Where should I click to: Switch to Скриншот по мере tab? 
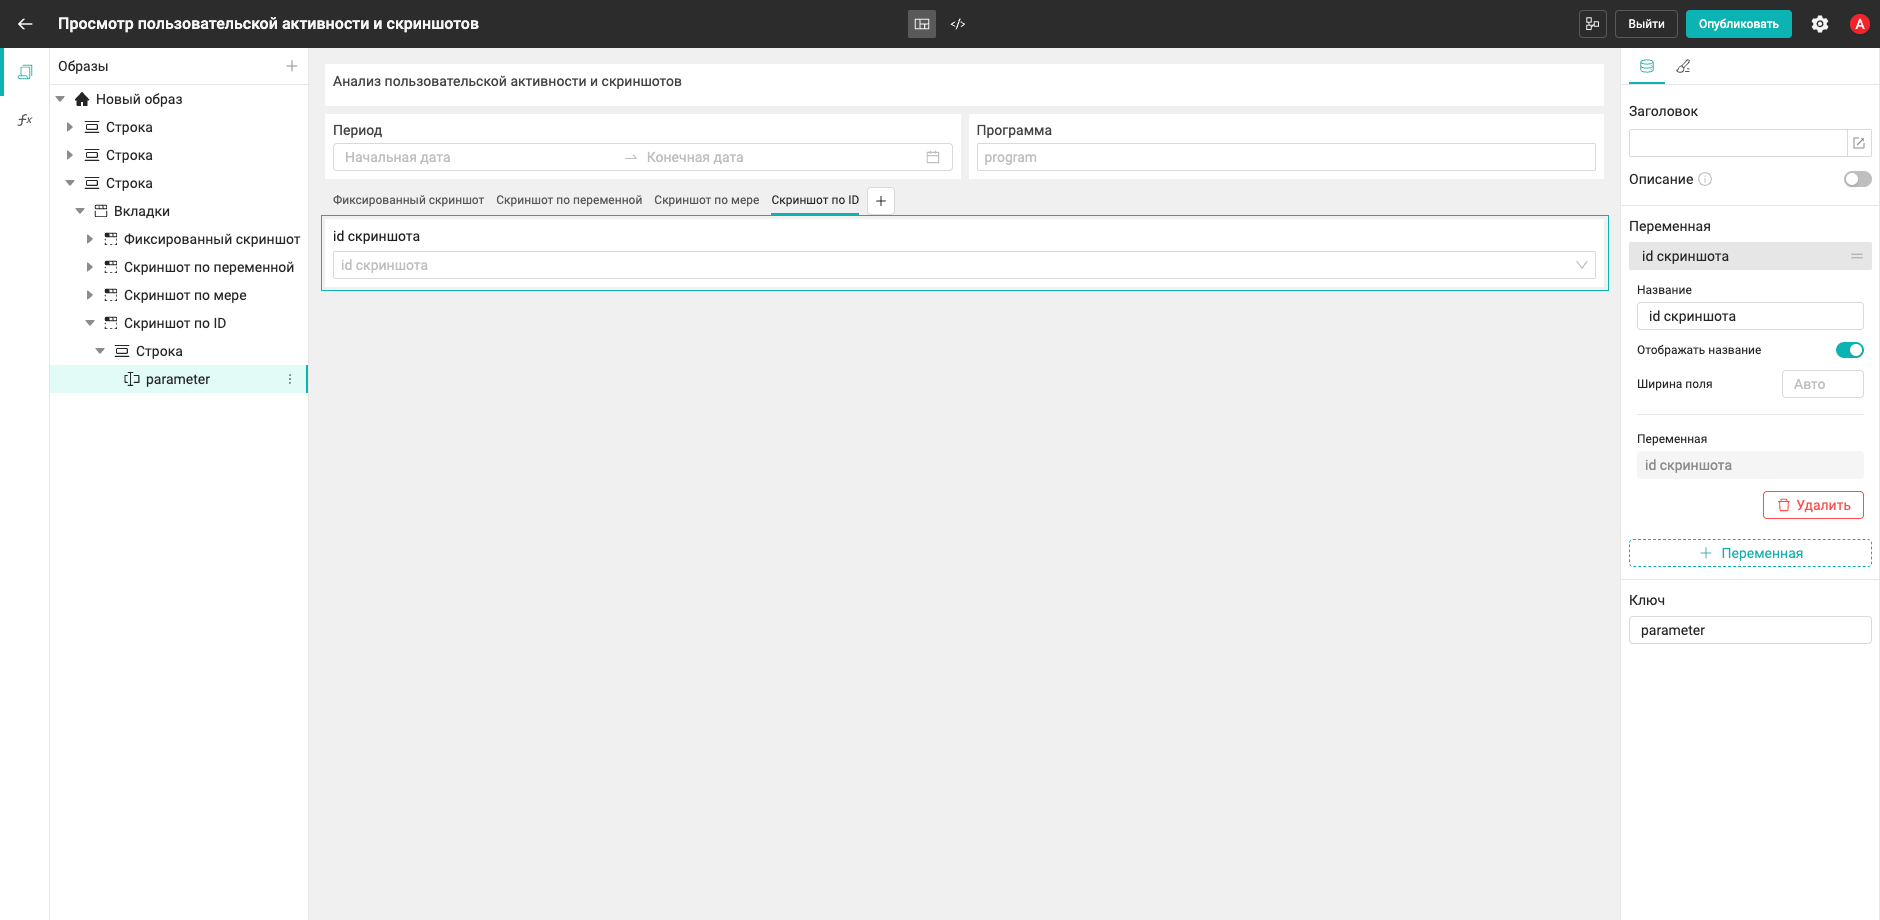706,200
